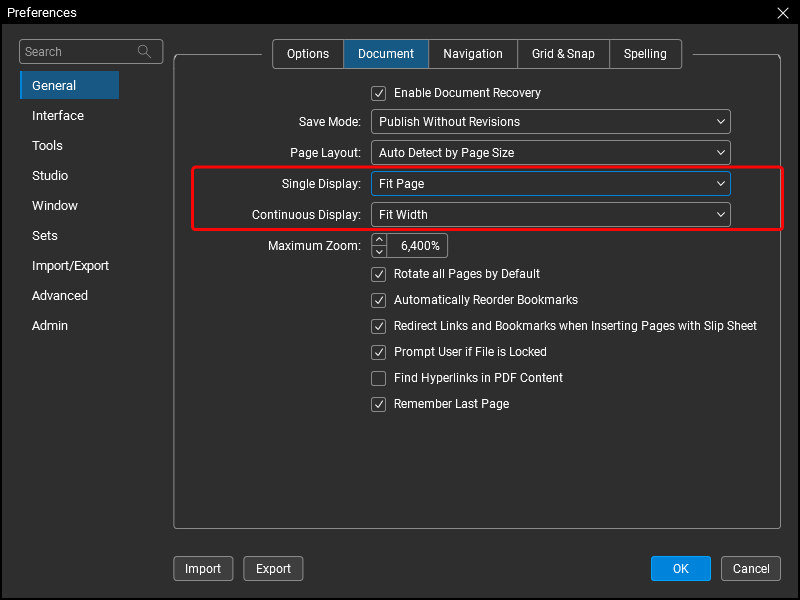Toggle Enable Document Recovery checkbox
The height and width of the screenshot is (600, 800).
point(379,93)
